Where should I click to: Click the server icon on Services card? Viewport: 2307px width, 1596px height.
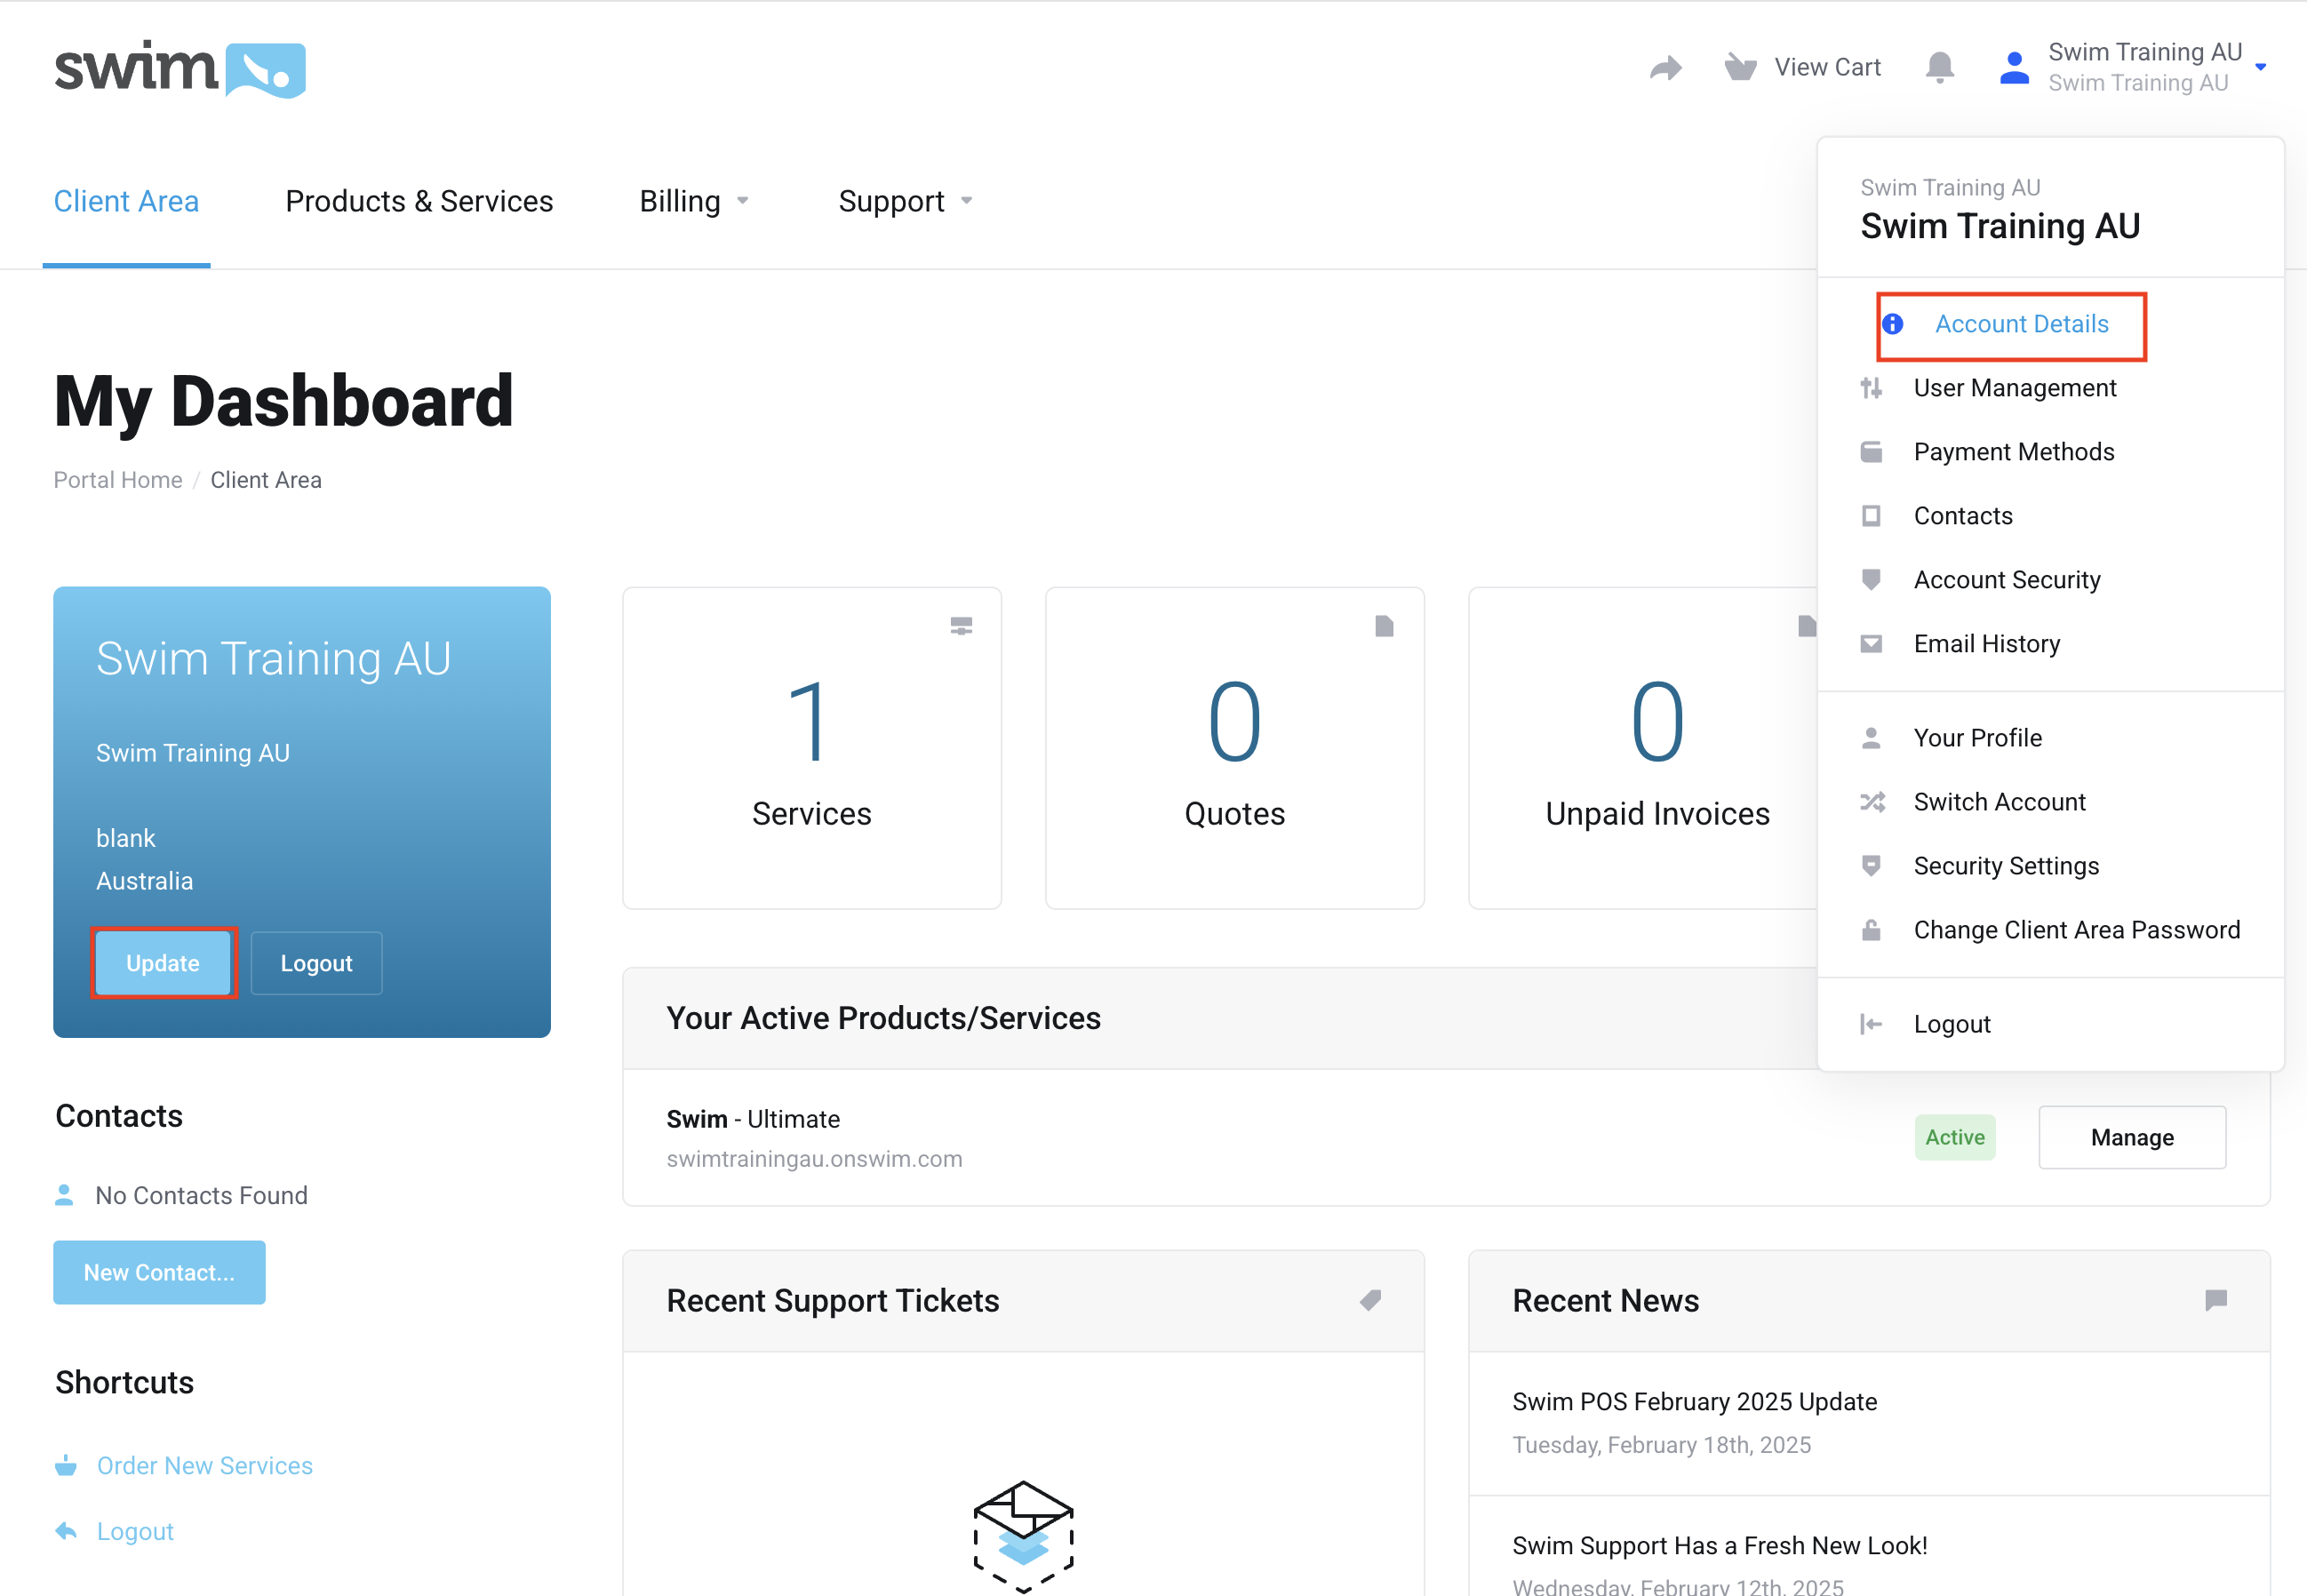click(x=961, y=626)
